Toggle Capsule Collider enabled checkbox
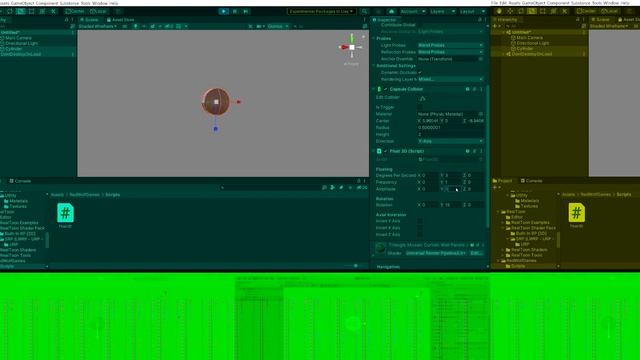 pos(385,89)
